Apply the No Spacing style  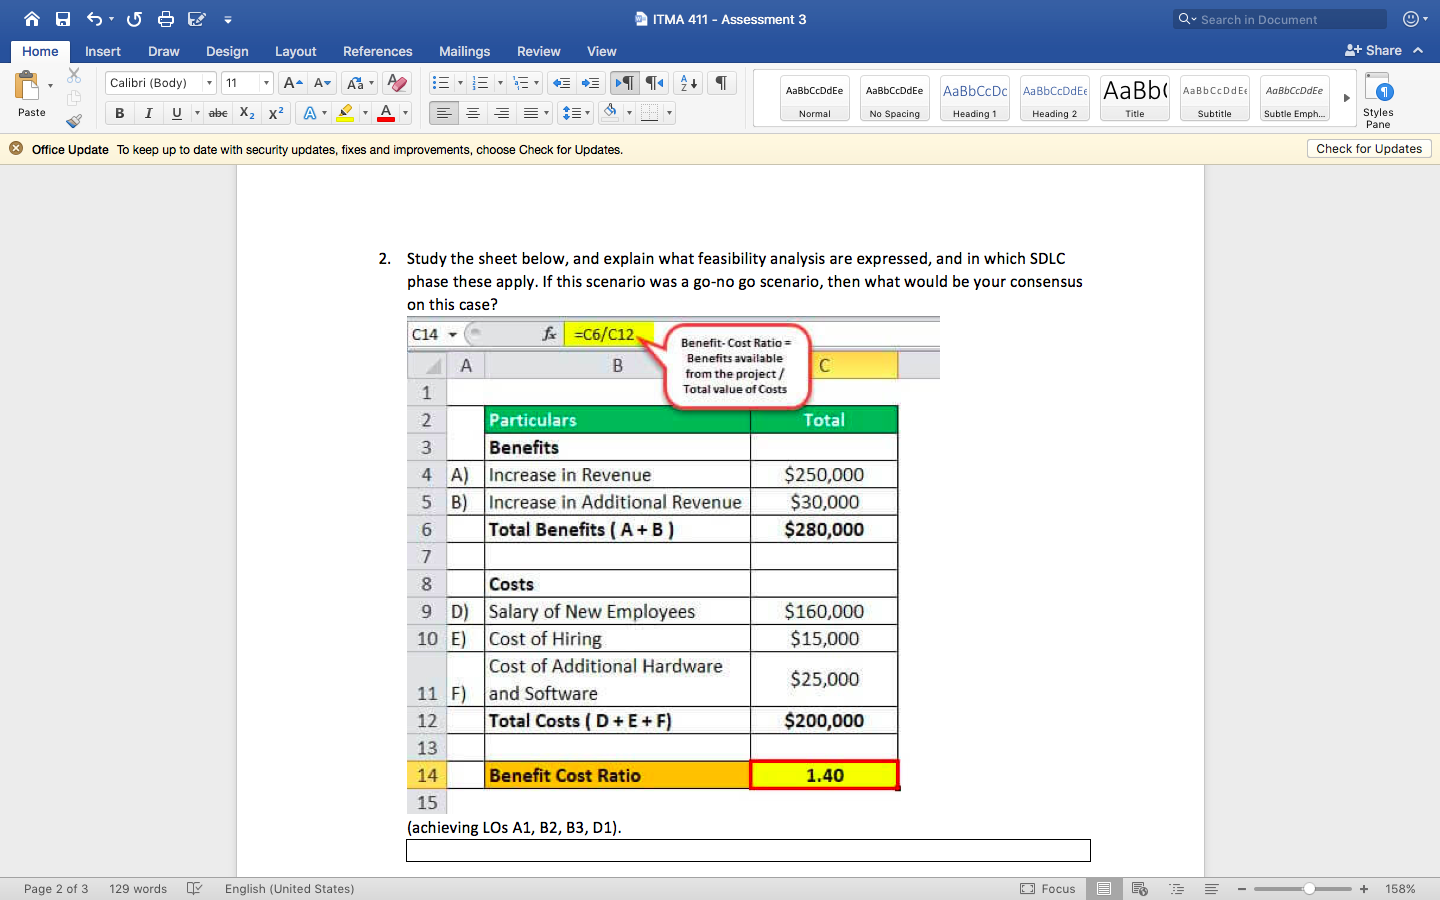click(895, 98)
